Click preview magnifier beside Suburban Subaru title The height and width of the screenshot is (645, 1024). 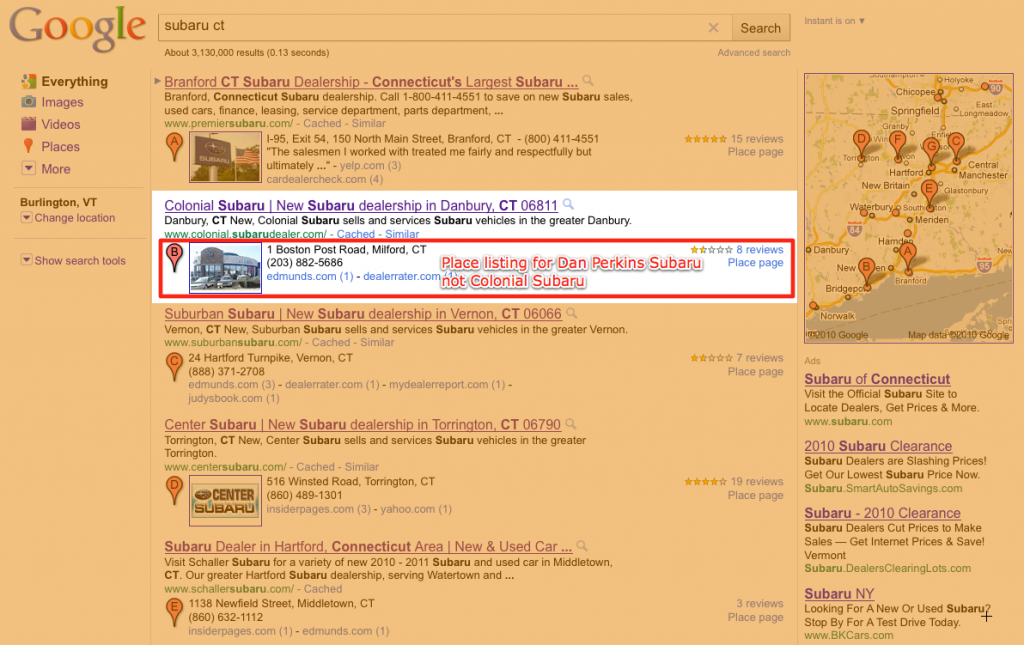(571, 313)
